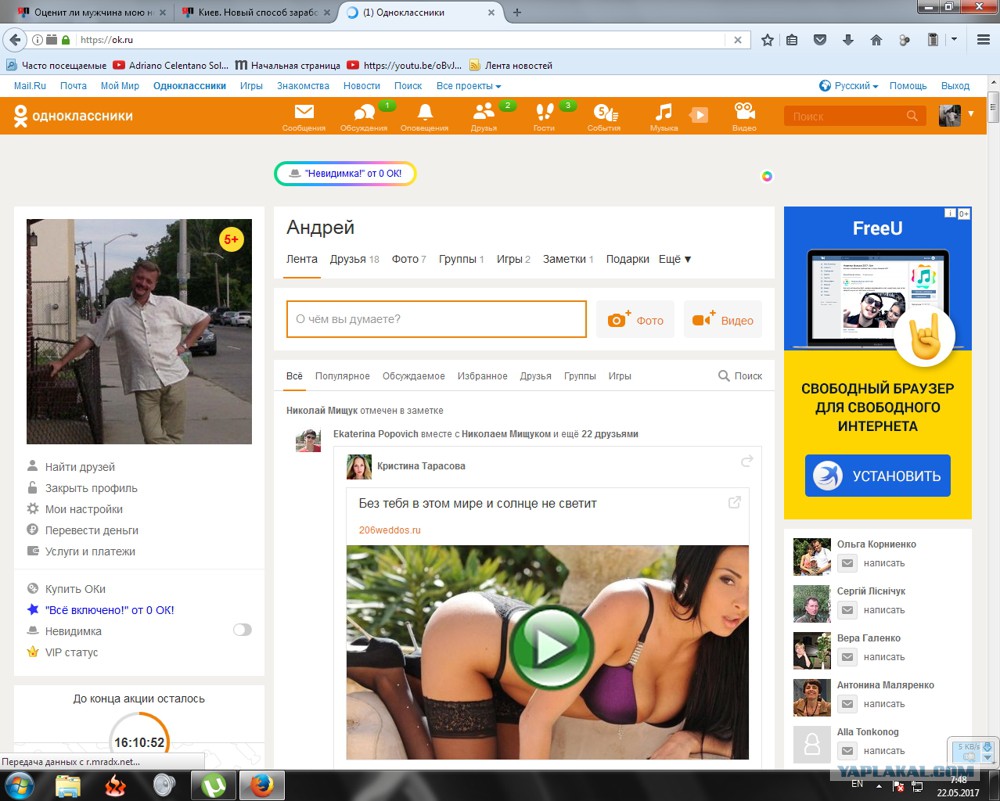Play the video in the feed post
Image resolution: width=1000 pixels, height=801 pixels.
552,647
